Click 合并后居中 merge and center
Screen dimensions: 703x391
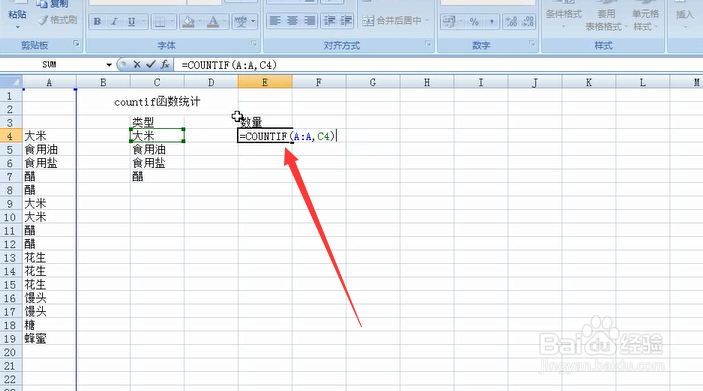392,21
